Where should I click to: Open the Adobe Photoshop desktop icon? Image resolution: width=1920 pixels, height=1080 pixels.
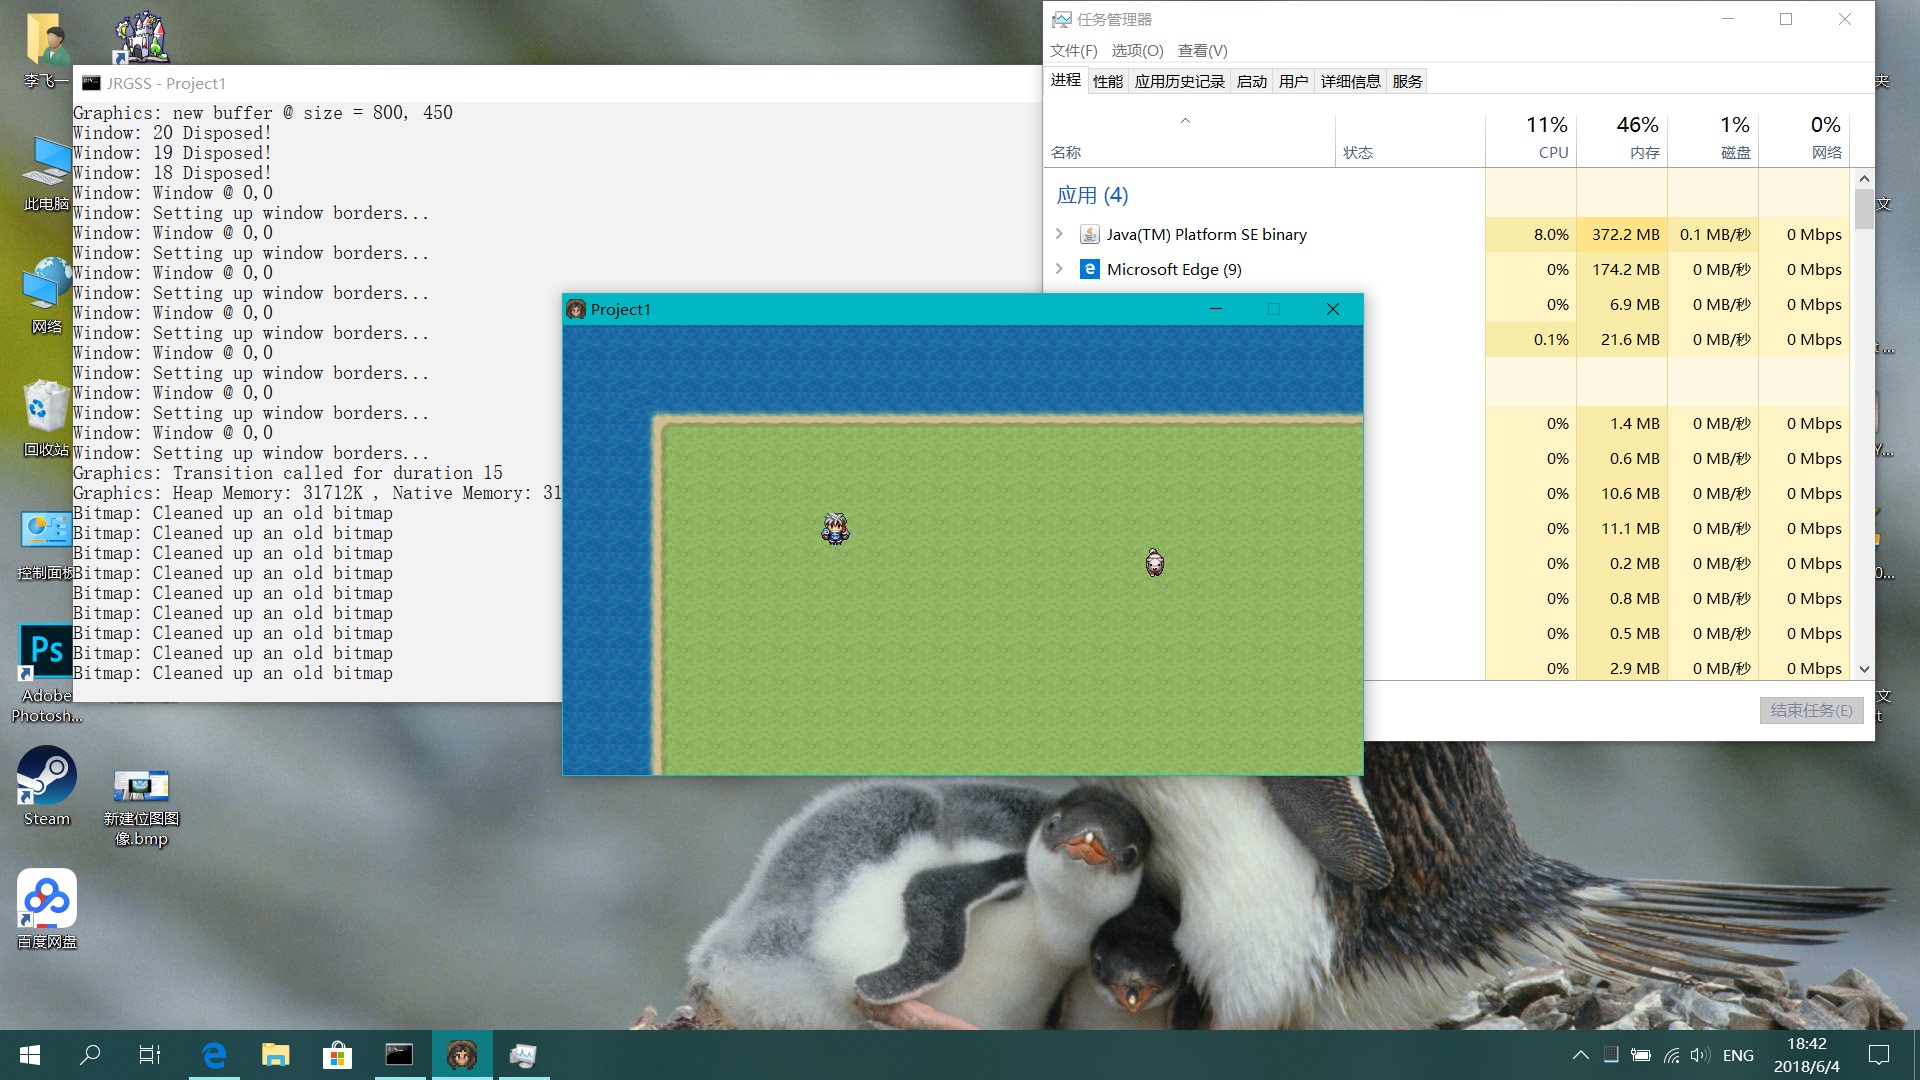click(x=46, y=672)
